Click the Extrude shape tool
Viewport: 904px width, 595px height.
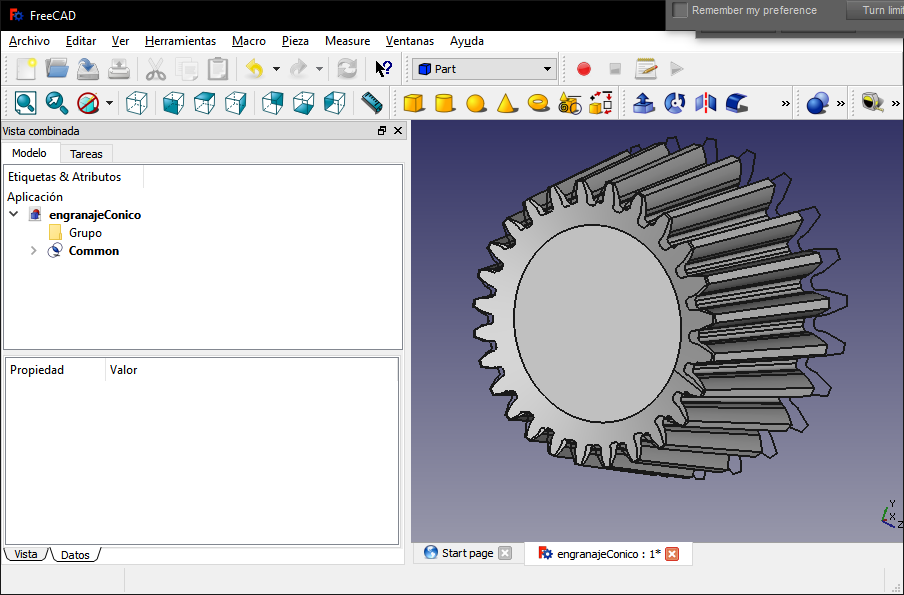point(645,103)
